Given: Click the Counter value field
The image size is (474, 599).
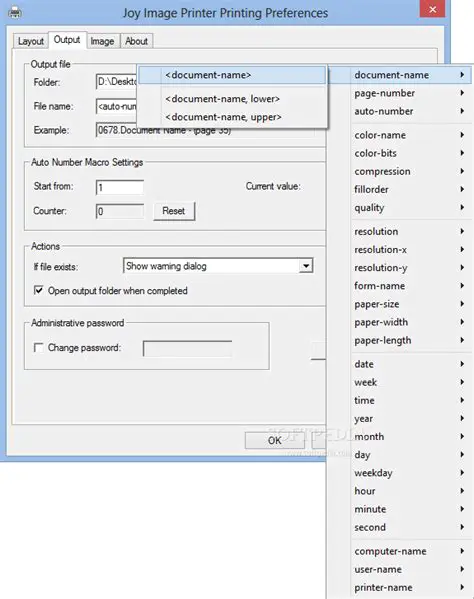Looking at the screenshot, I should 120,211.
